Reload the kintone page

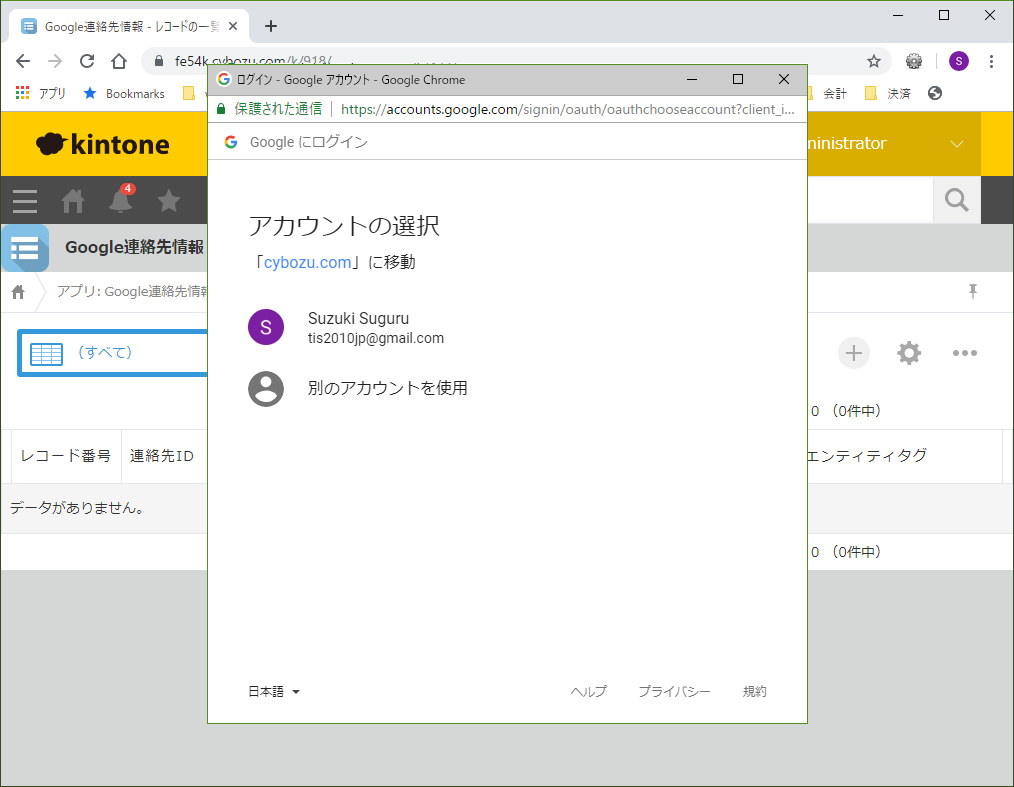click(x=87, y=61)
